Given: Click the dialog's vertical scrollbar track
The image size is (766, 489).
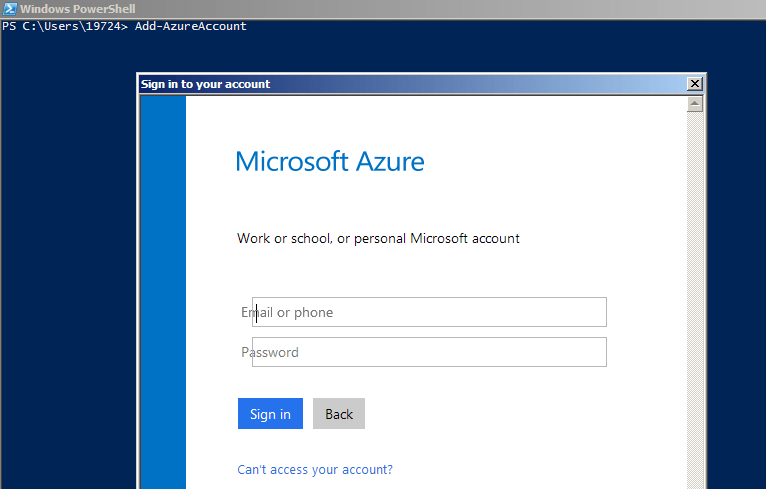Looking at the screenshot, I should [x=695, y=300].
